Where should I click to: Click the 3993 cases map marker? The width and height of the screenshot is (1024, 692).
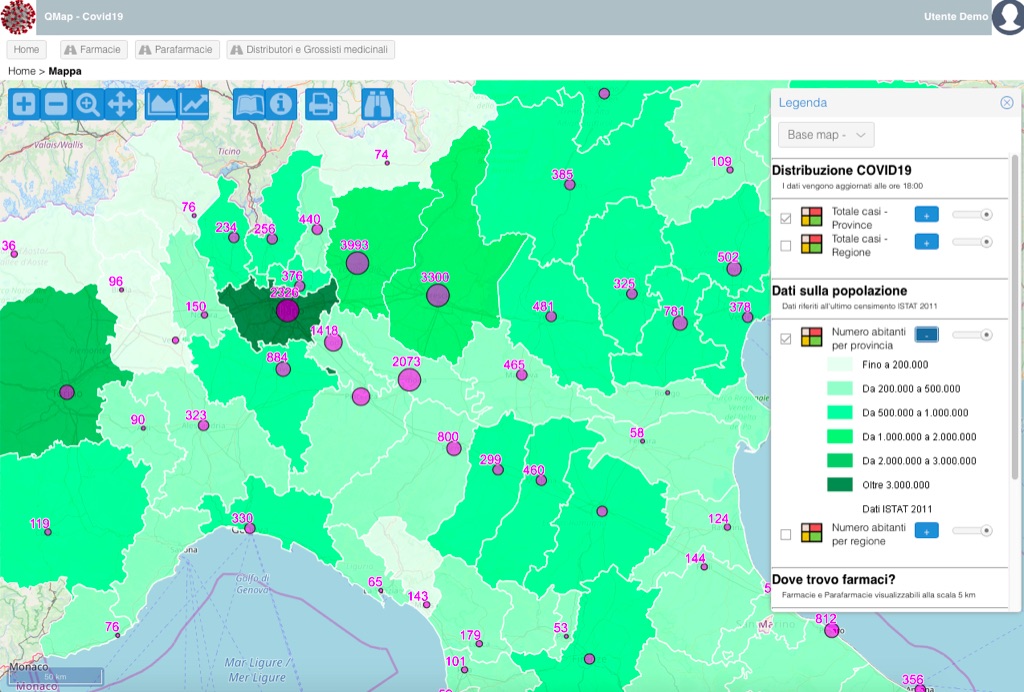[x=357, y=263]
